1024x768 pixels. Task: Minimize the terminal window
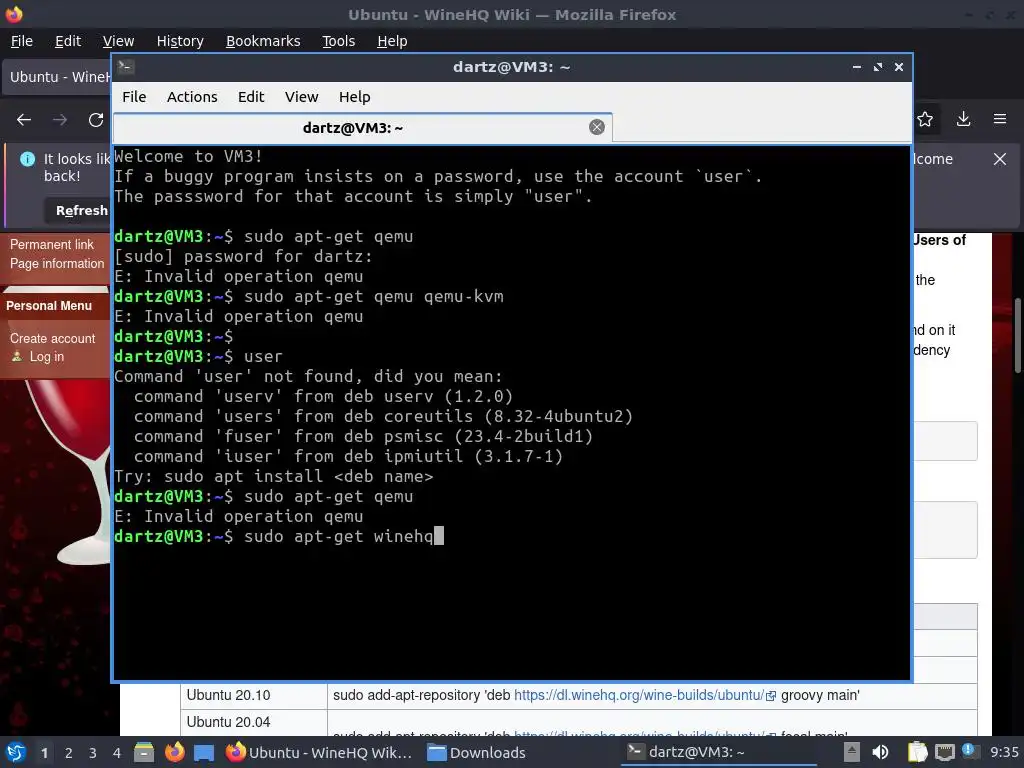857,67
